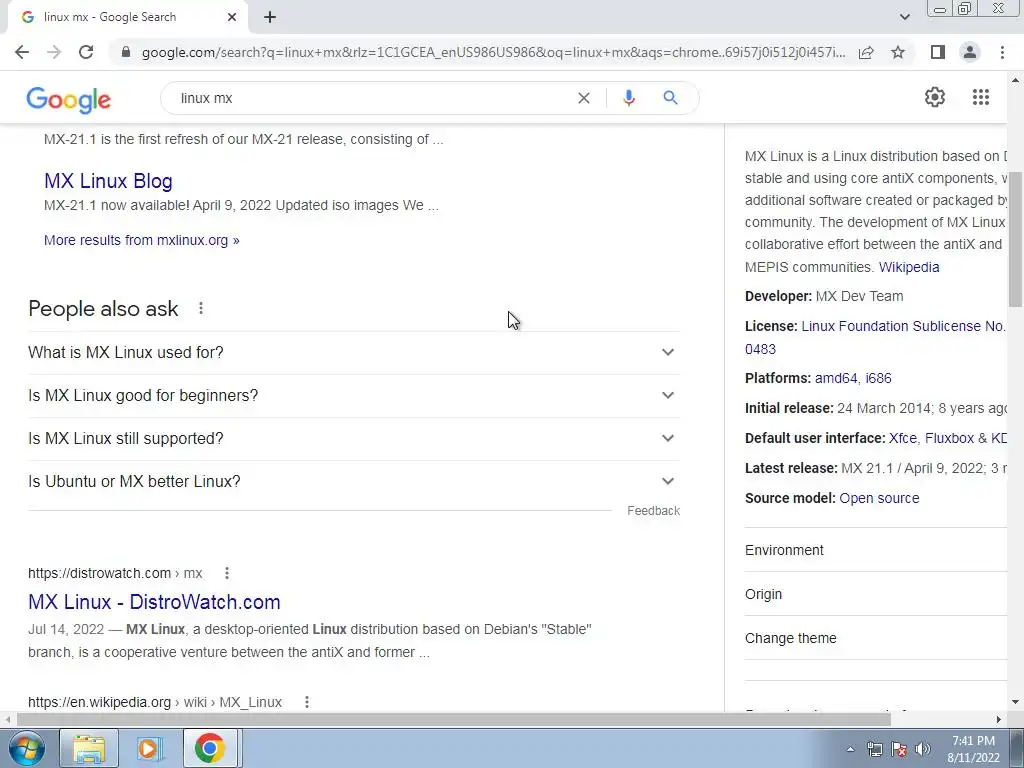
Task: Open Open source link
Action: tap(879, 498)
